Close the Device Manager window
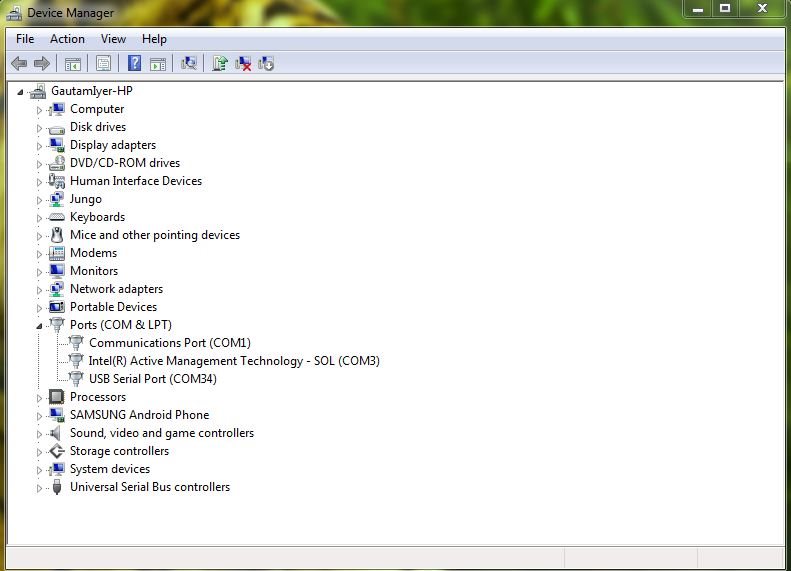The width and height of the screenshot is (791, 571). point(762,9)
